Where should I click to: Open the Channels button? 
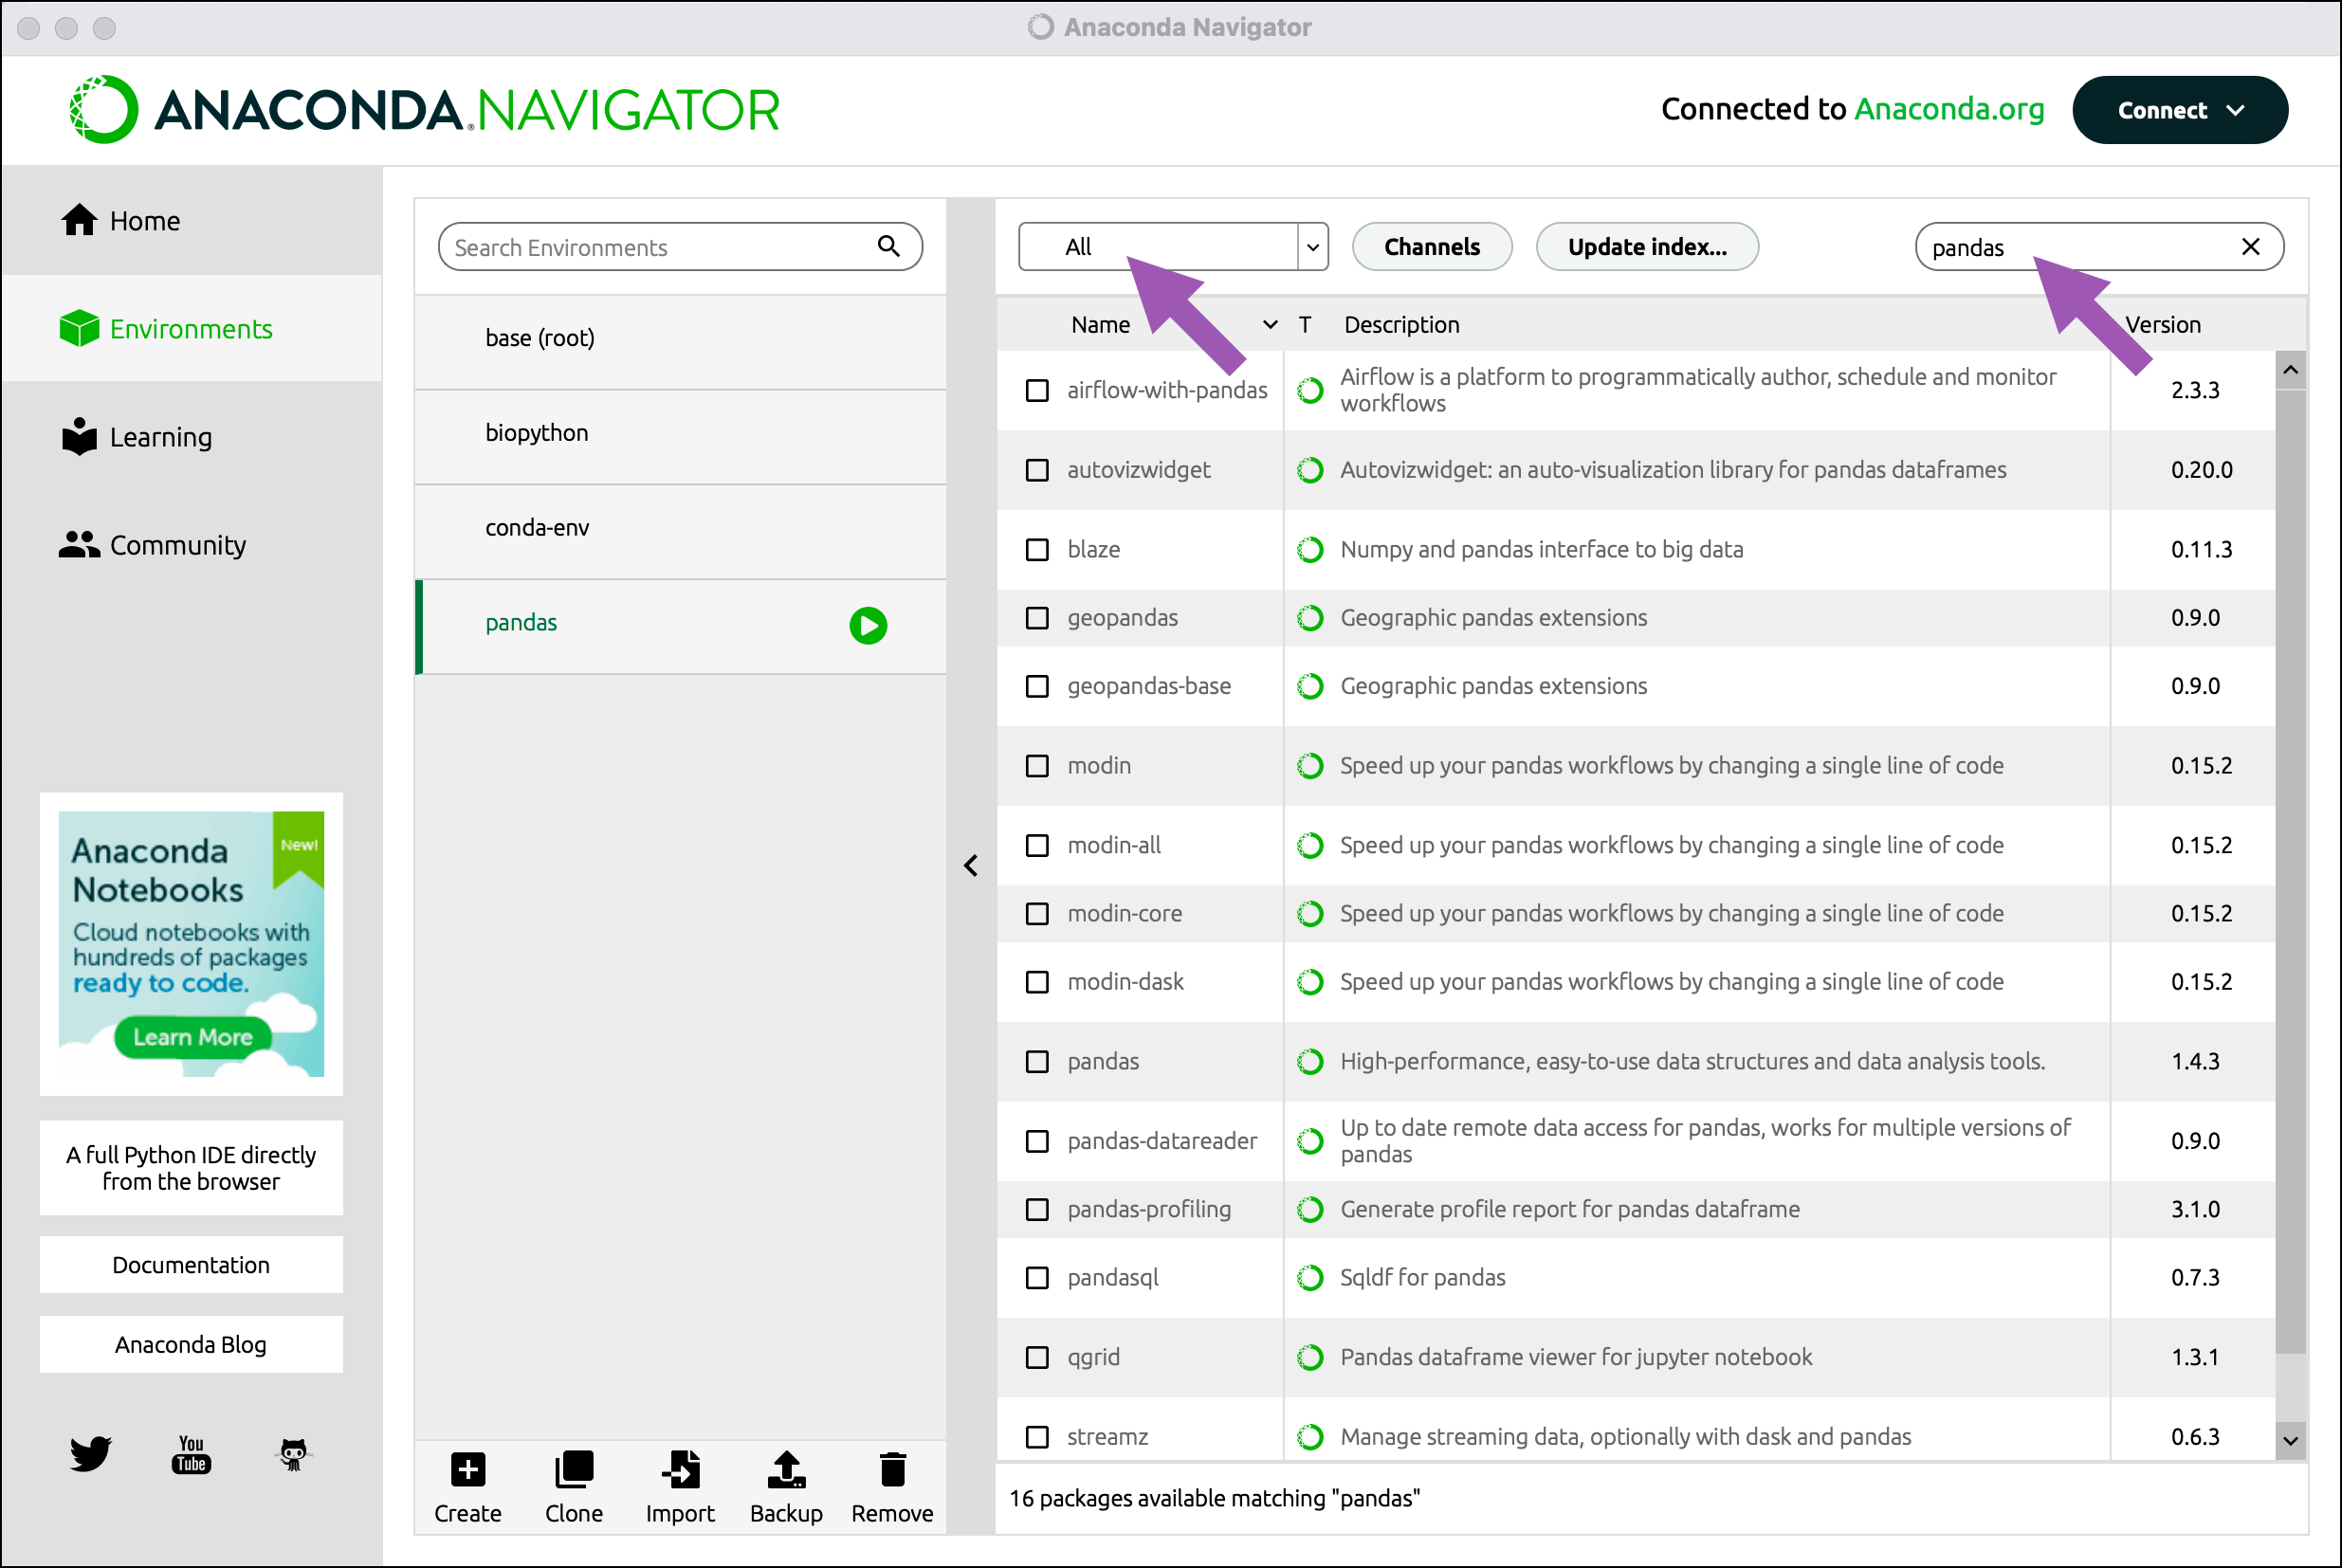[1431, 247]
